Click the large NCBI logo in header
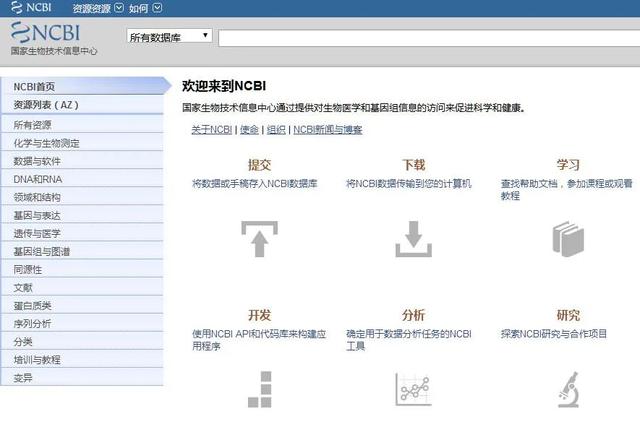Screen dimensions: 640x427 click(x=45, y=32)
